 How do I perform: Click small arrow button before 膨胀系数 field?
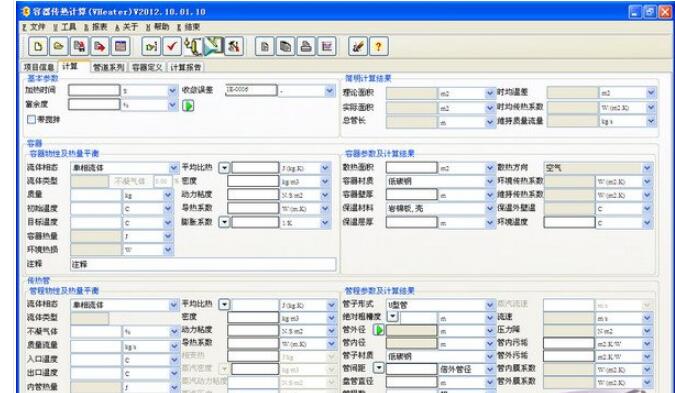(x=224, y=223)
